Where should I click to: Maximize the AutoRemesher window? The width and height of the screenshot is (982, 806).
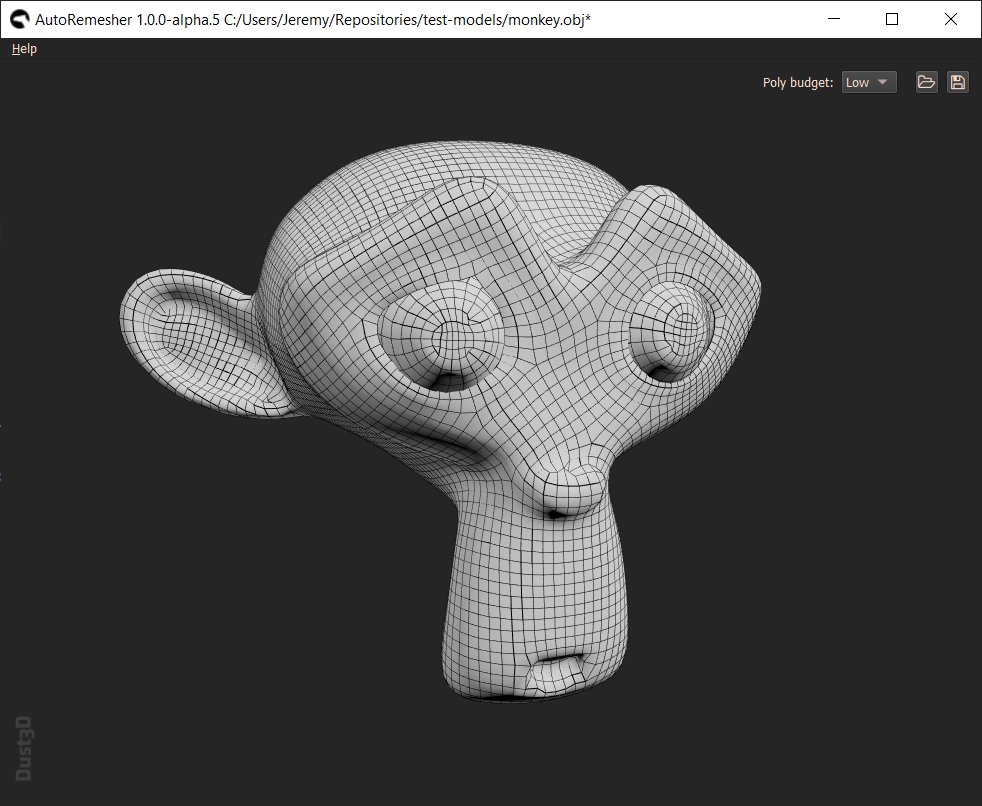[x=892, y=19]
